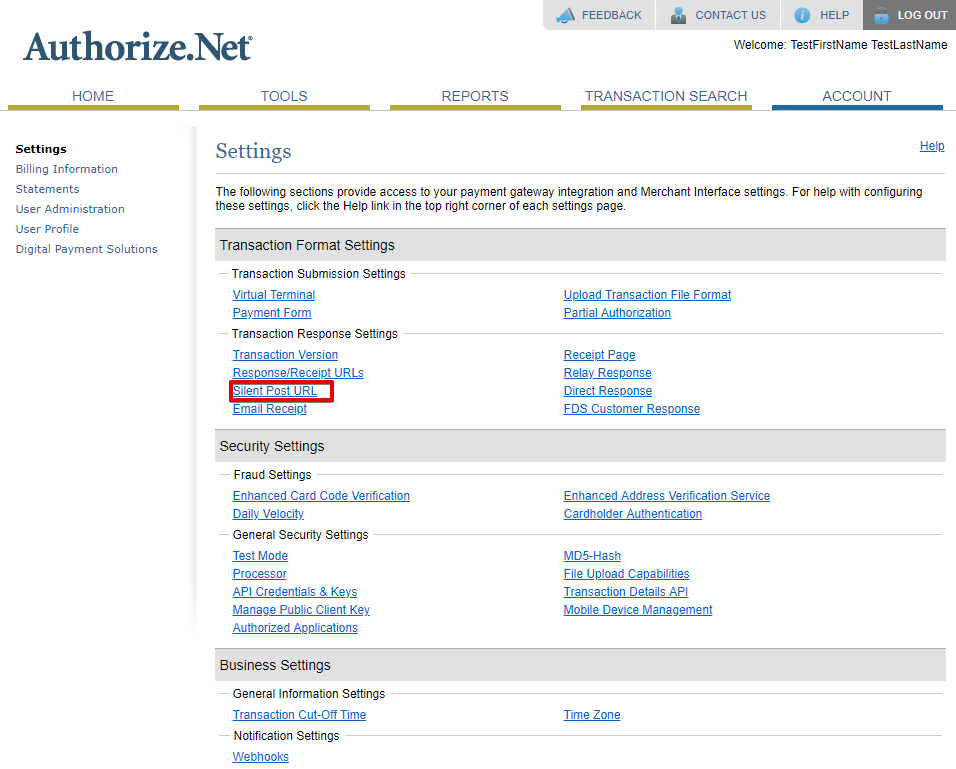Click the Help link beside Settings heading
Viewport: 956px width, 769px height.
tap(932, 146)
